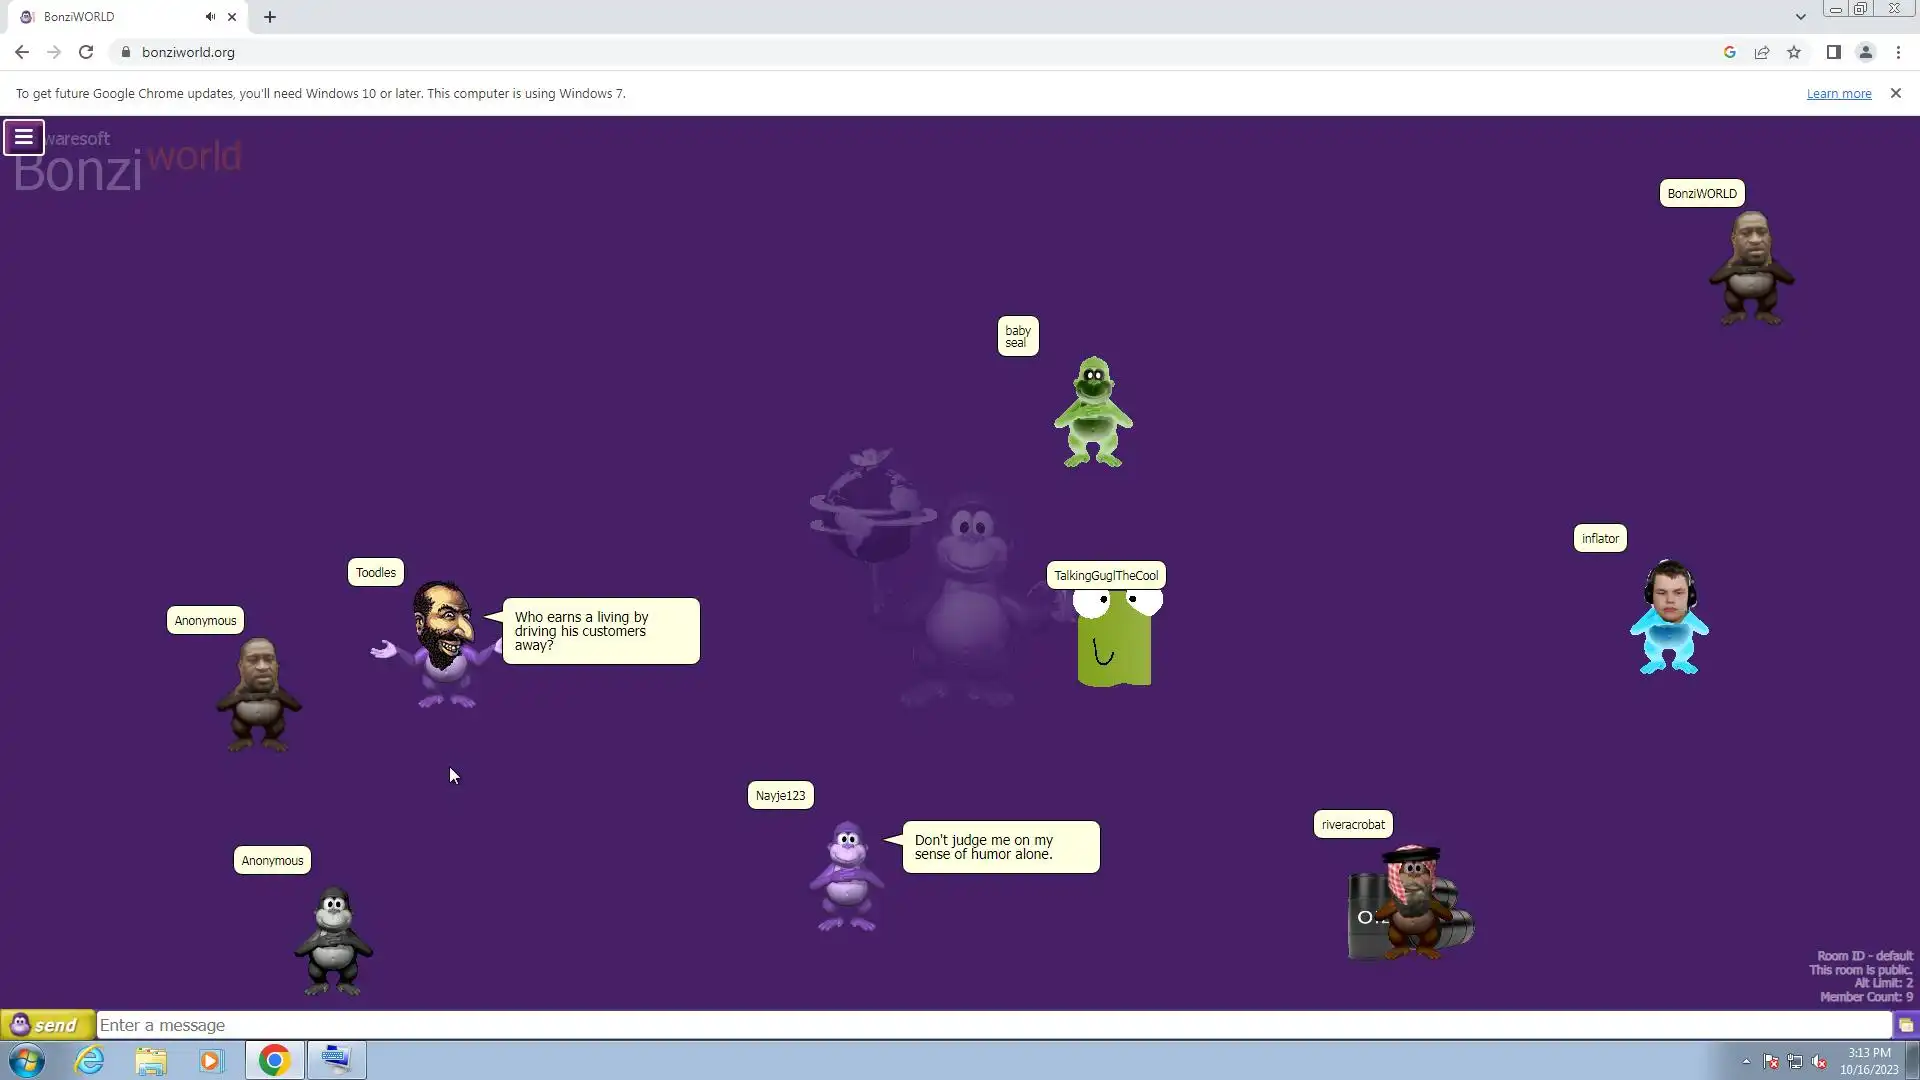This screenshot has height=1080, width=1920.
Task: Click the Enter a message field
Action: [x=990, y=1025]
